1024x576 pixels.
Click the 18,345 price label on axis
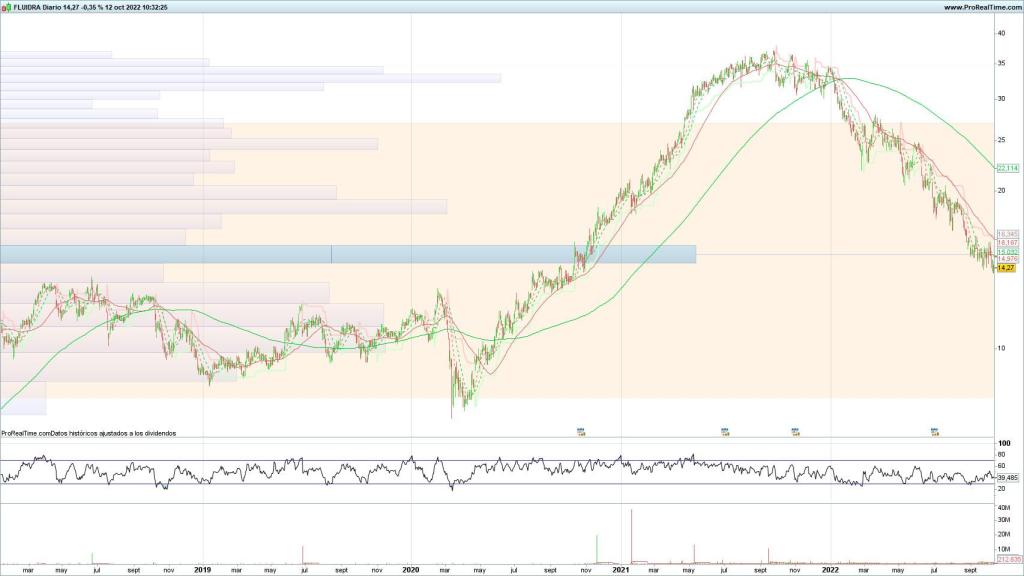pos(1007,233)
